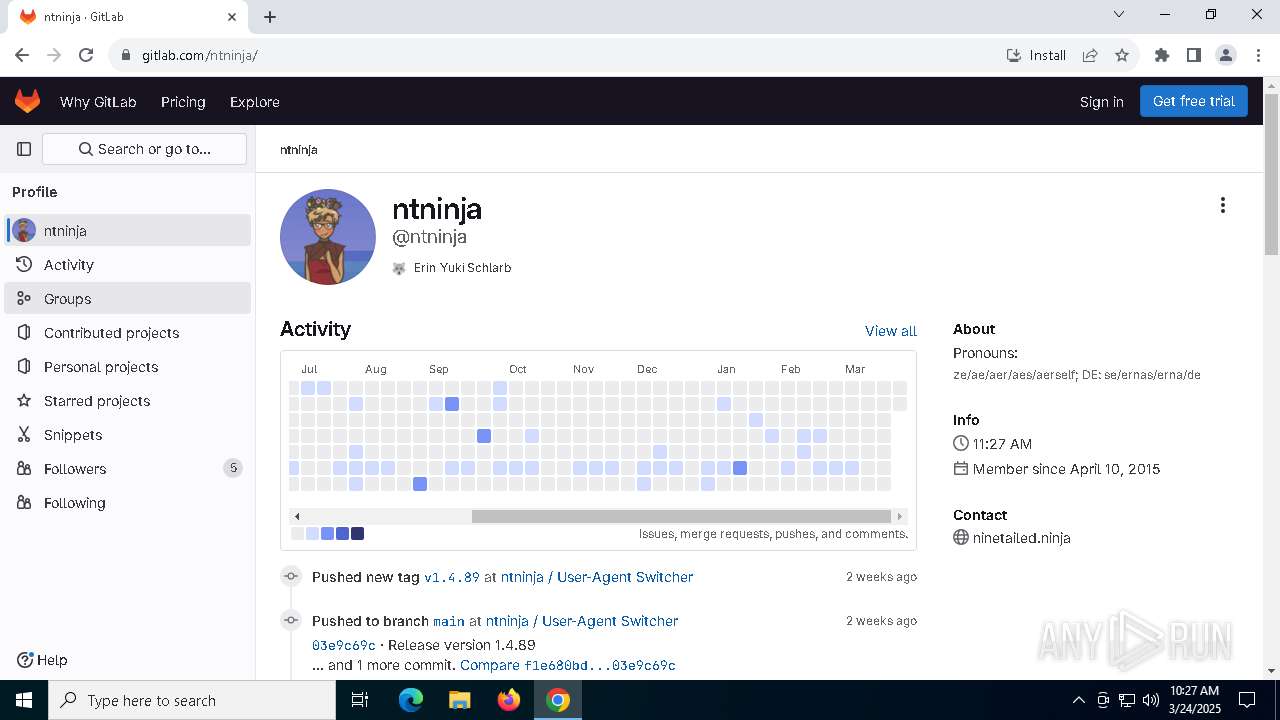This screenshot has width=1280, height=720.
Task: Share this page icon in the address bar
Action: point(1090,55)
